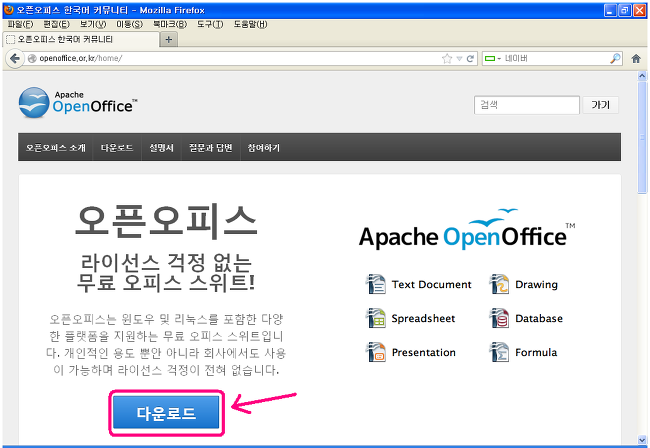This screenshot has width=650, height=448.
Task: Click the site identity globe icon
Action: pos(32,58)
